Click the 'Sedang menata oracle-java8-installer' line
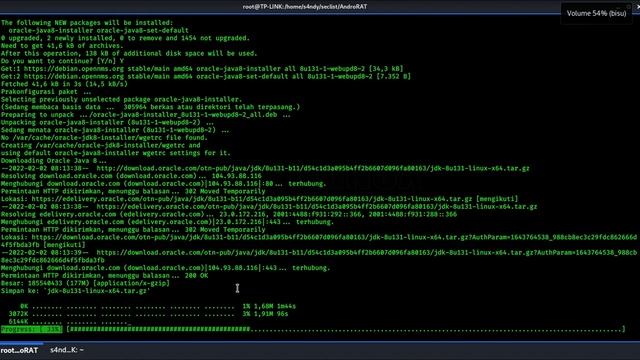Image resolution: width=640 pixels, height=360 pixels. pos(115,130)
